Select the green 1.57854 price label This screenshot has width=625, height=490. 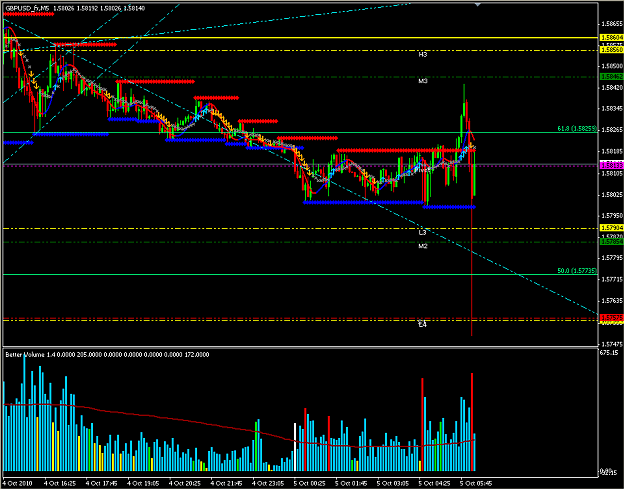click(612, 242)
